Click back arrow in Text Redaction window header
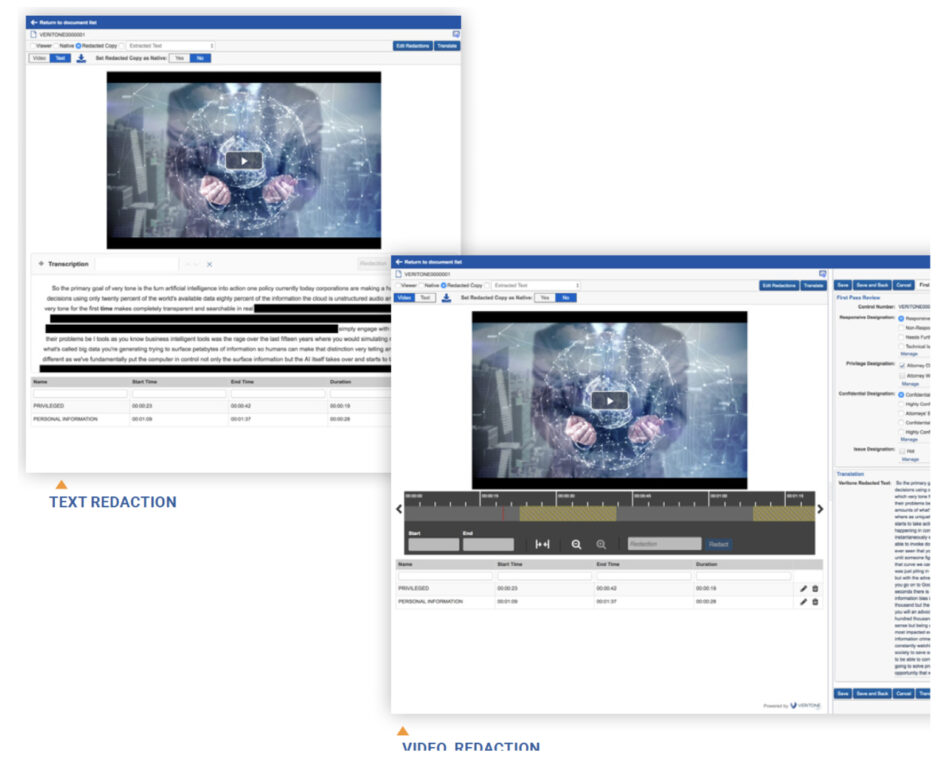The width and height of the screenshot is (950, 764). pos(33,22)
